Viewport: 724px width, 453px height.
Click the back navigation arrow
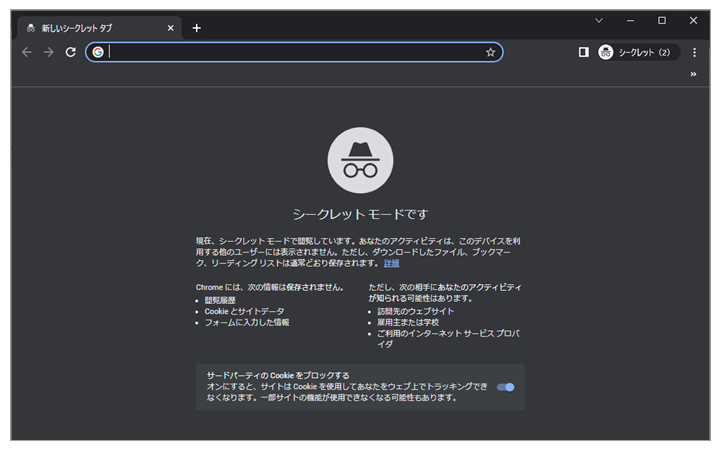coord(27,52)
